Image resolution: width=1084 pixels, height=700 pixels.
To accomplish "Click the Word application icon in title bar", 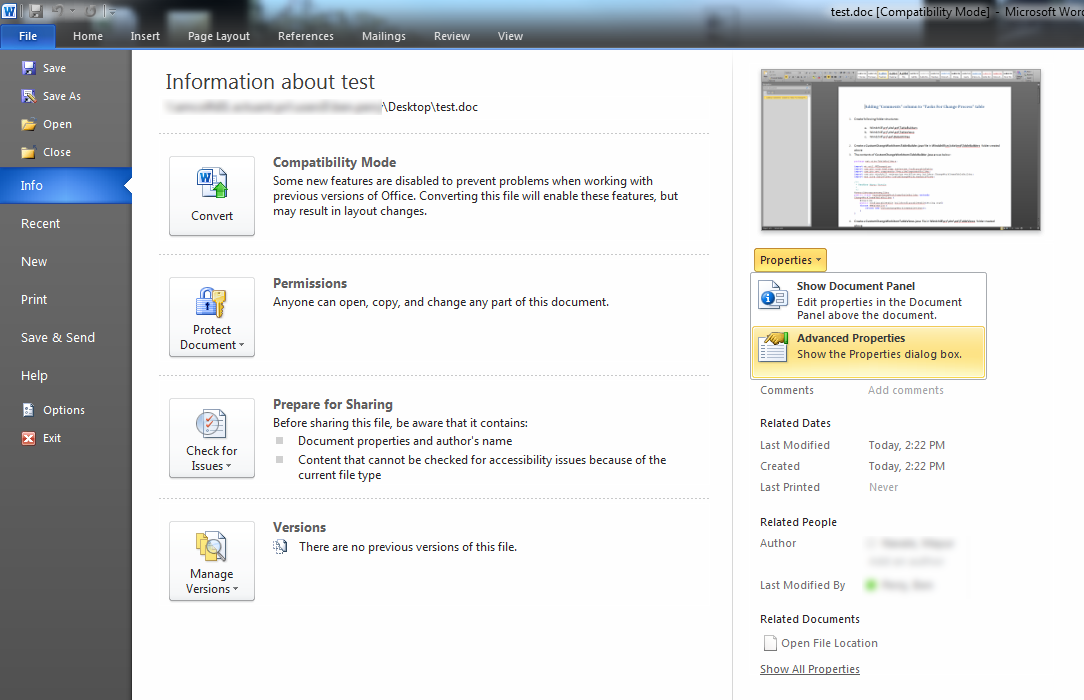I will (x=9, y=11).
